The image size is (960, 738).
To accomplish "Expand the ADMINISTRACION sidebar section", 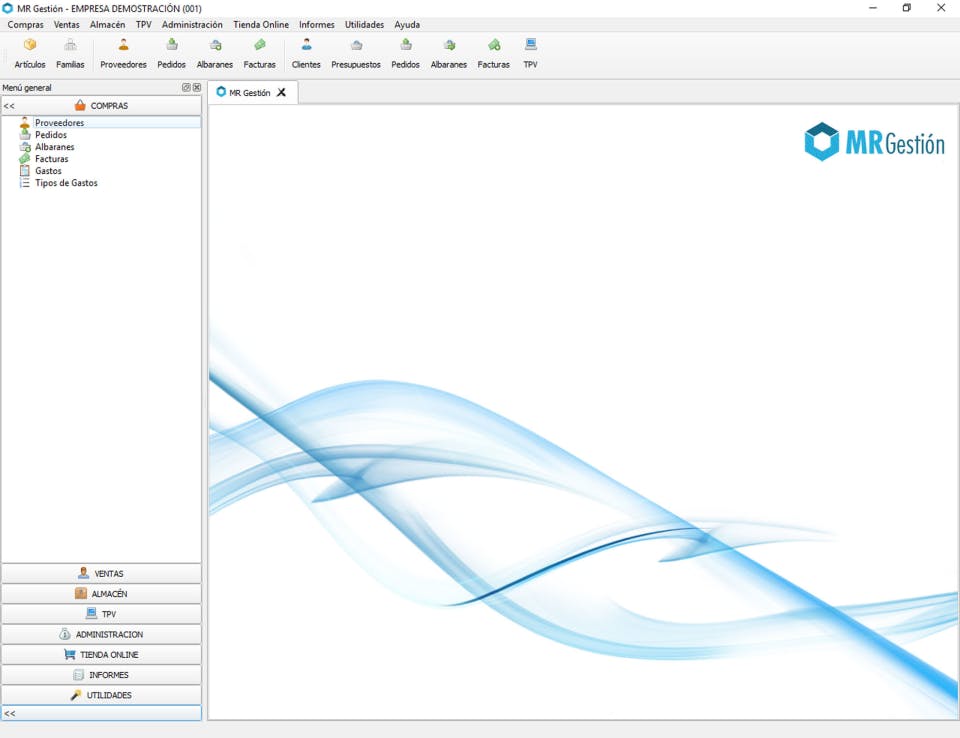I will 102,634.
